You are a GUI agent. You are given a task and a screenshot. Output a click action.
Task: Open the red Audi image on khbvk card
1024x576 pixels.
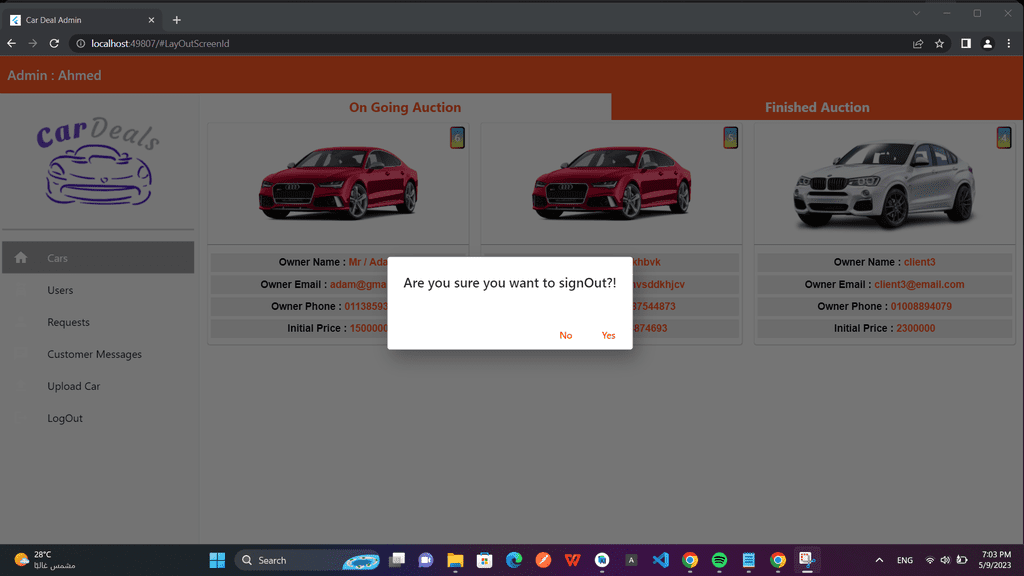pos(611,182)
